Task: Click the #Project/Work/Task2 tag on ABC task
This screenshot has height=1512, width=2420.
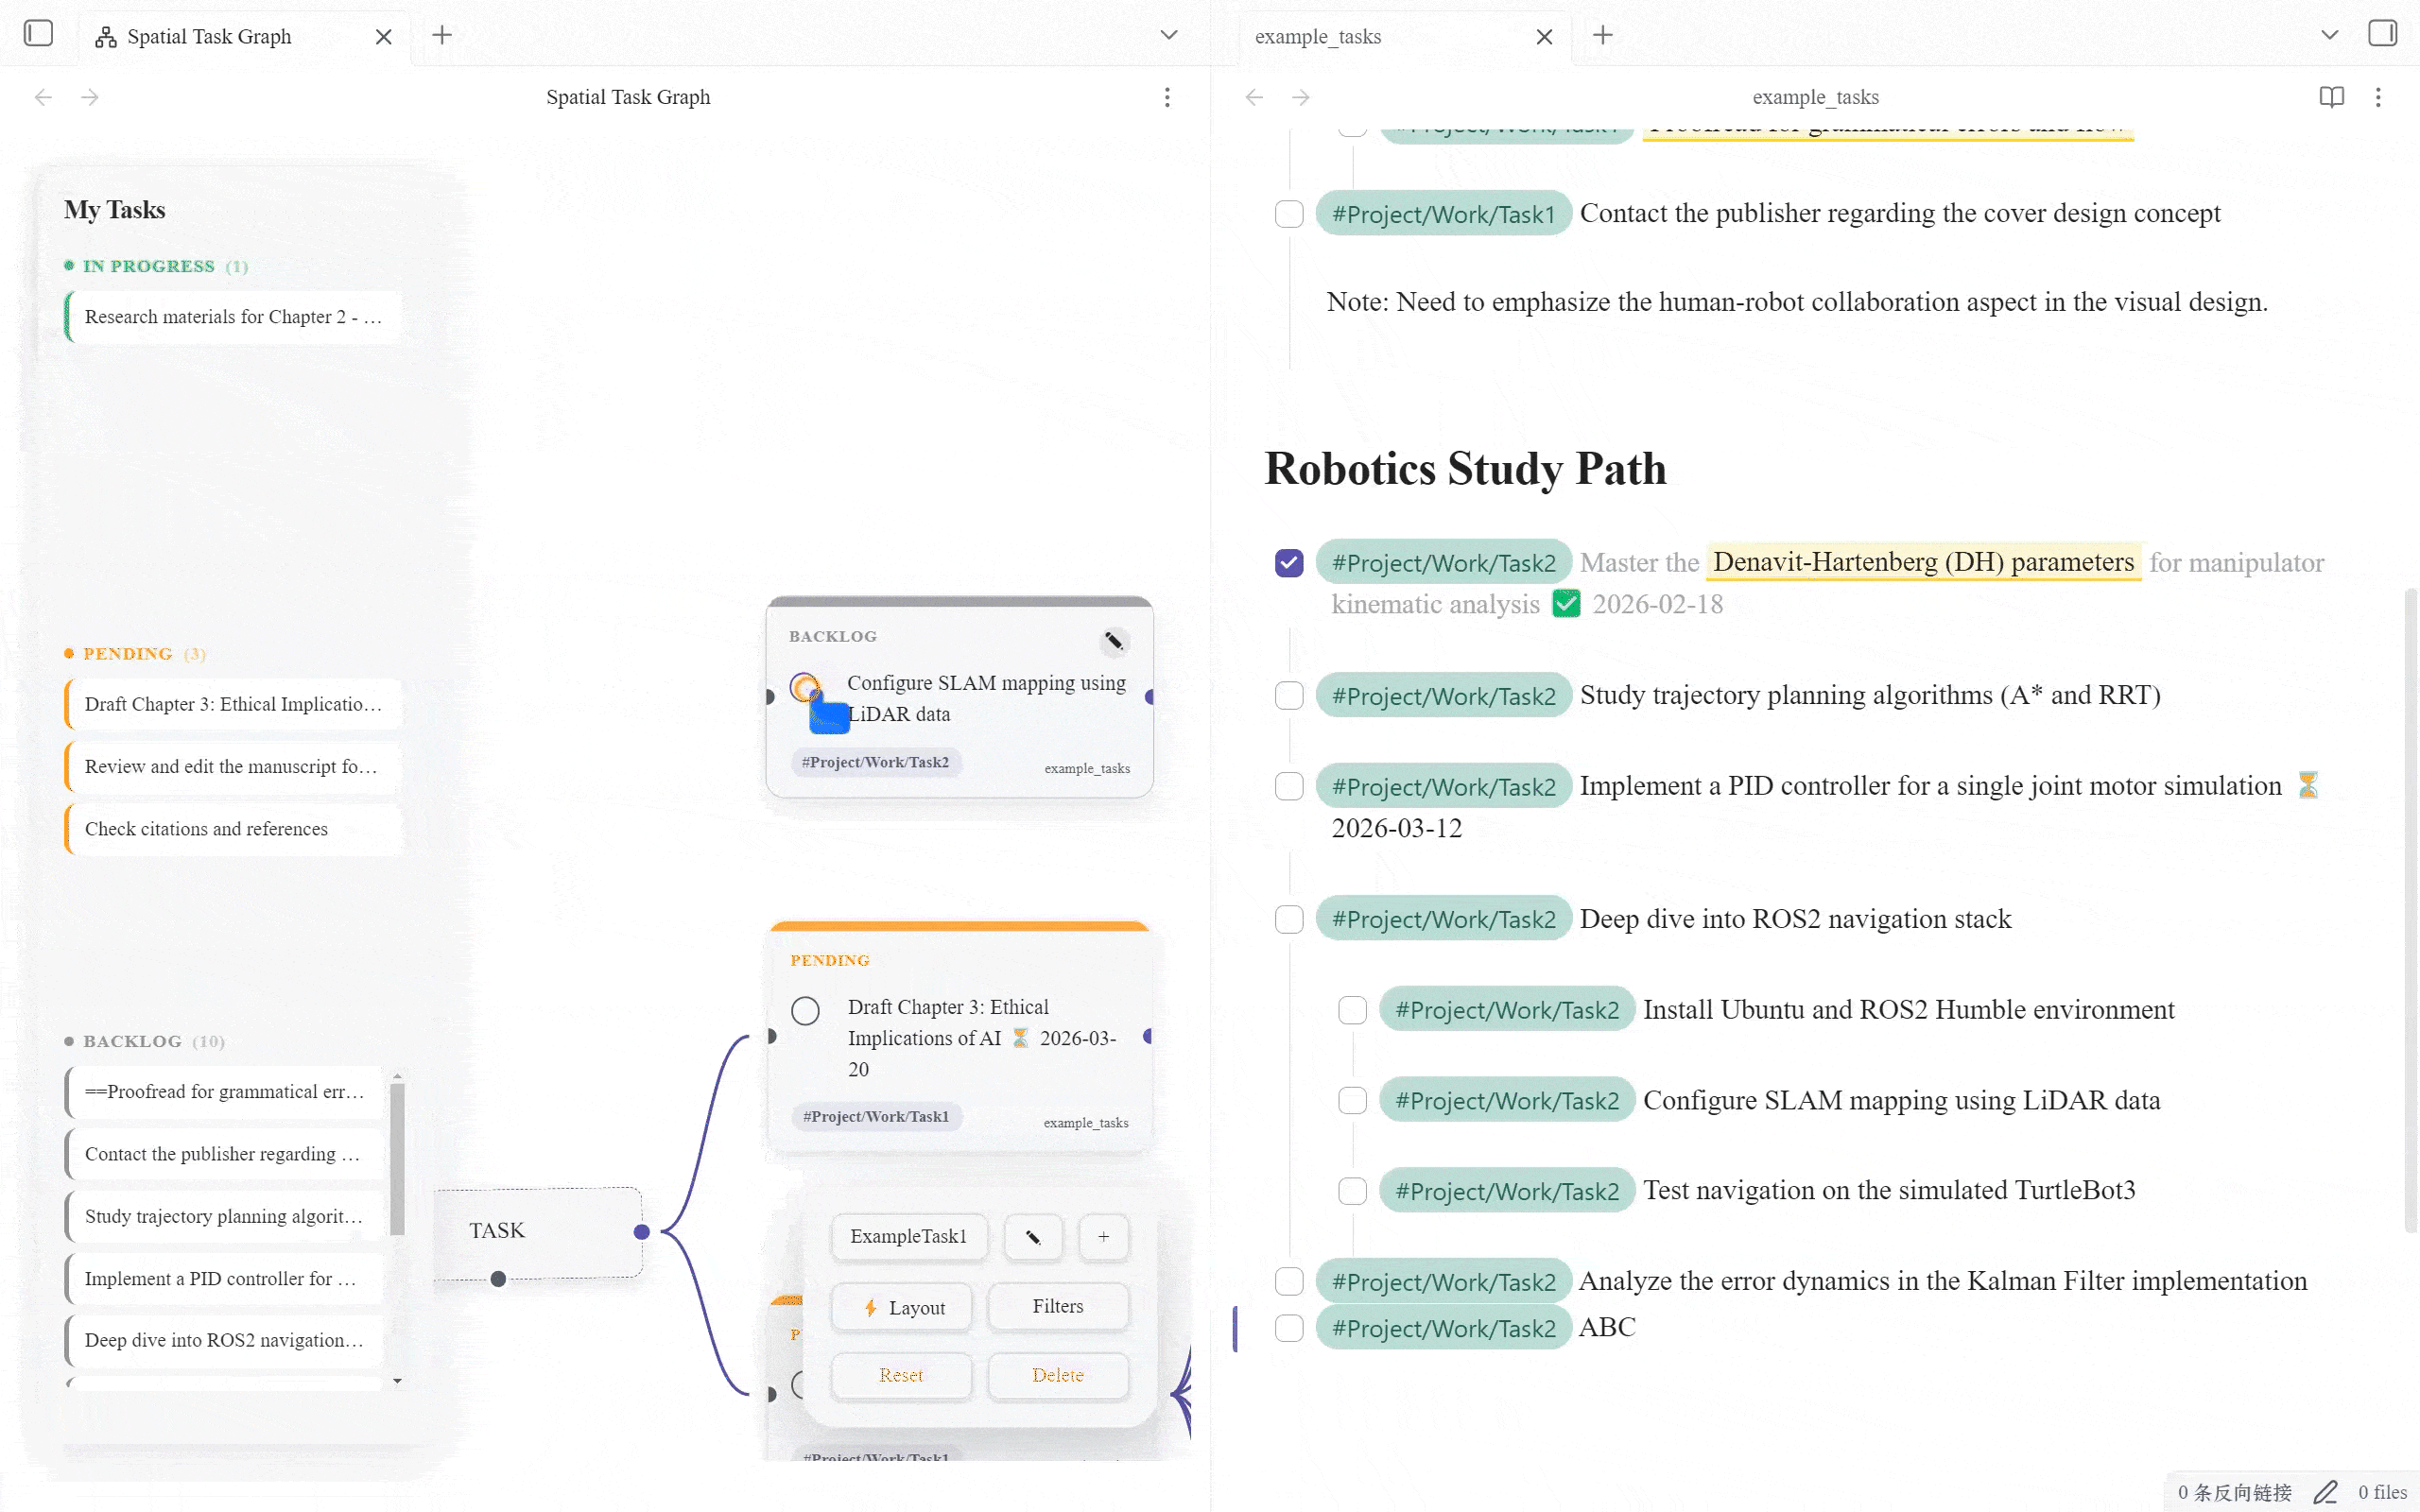Action: 1443,1329
